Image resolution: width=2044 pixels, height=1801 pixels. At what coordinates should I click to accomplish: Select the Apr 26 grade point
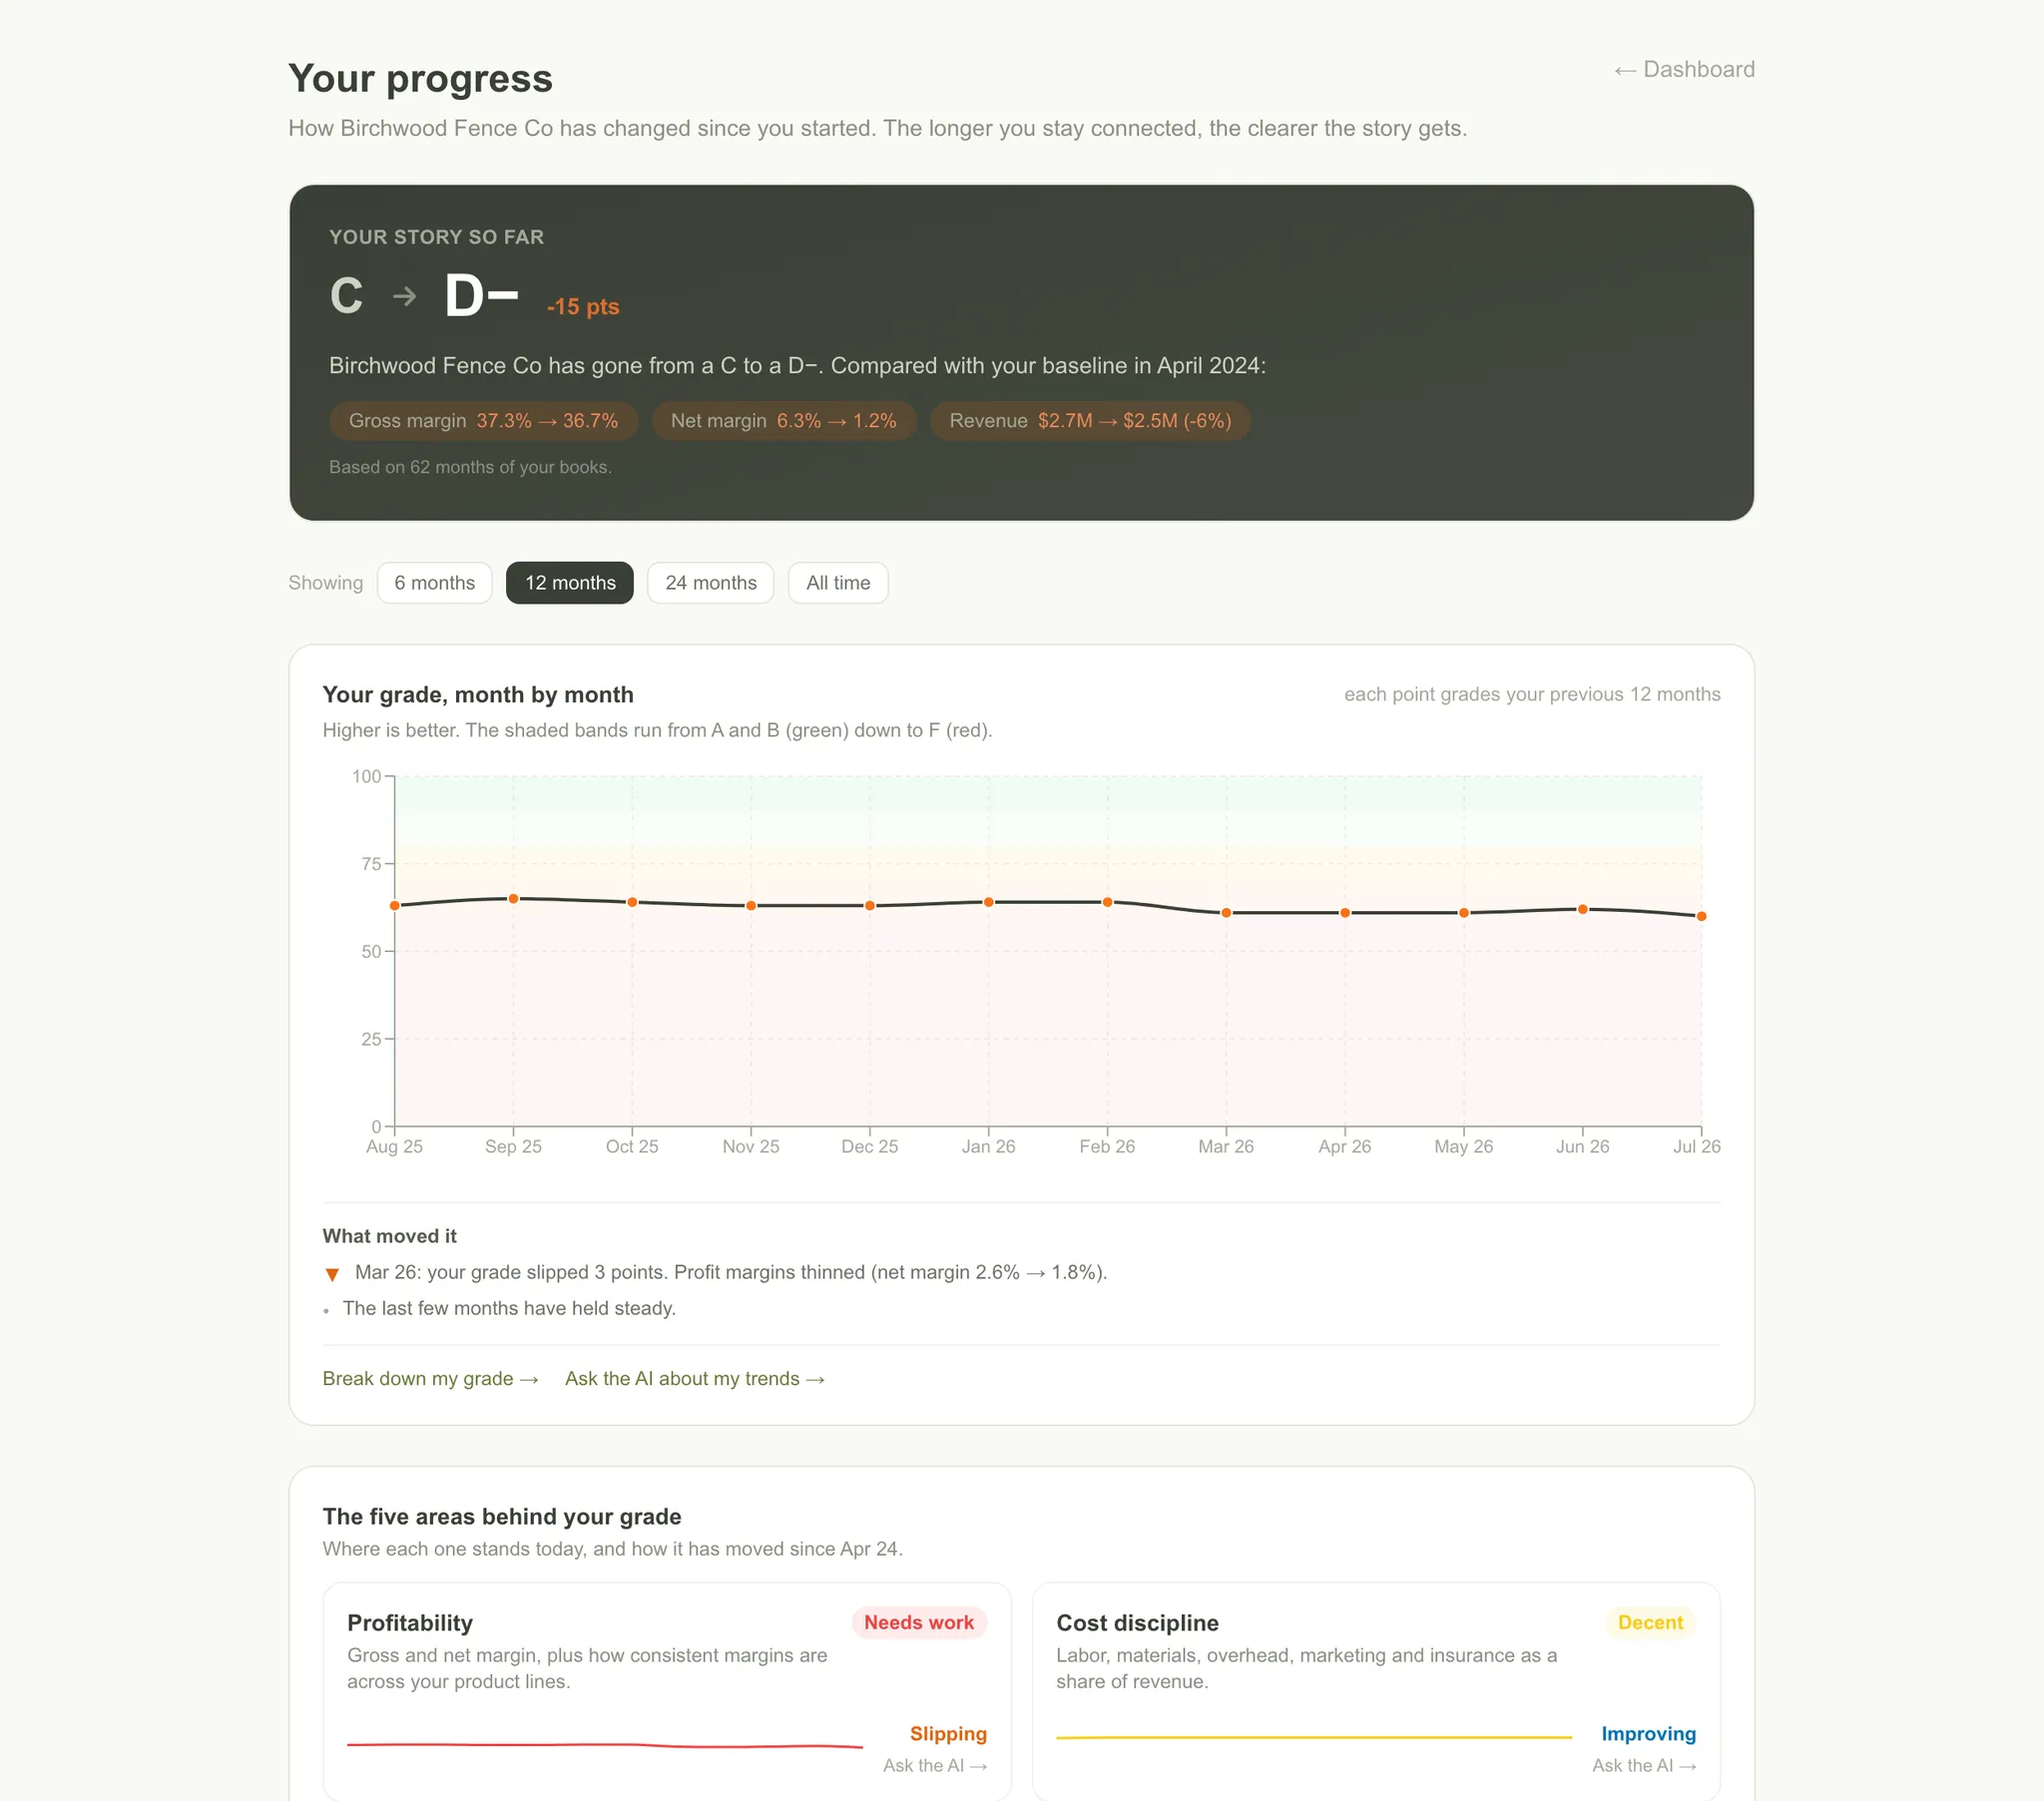[x=1345, y=913]
